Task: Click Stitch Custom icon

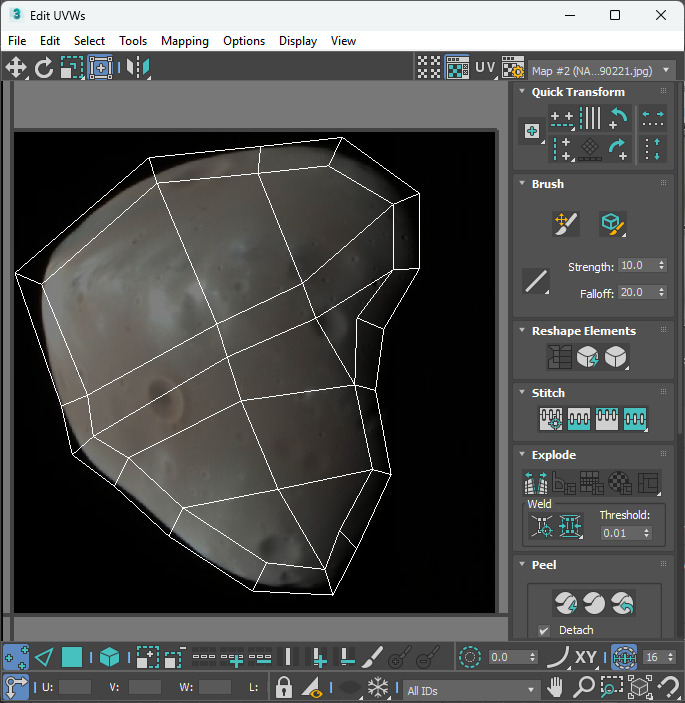Action: coord(635,419)
